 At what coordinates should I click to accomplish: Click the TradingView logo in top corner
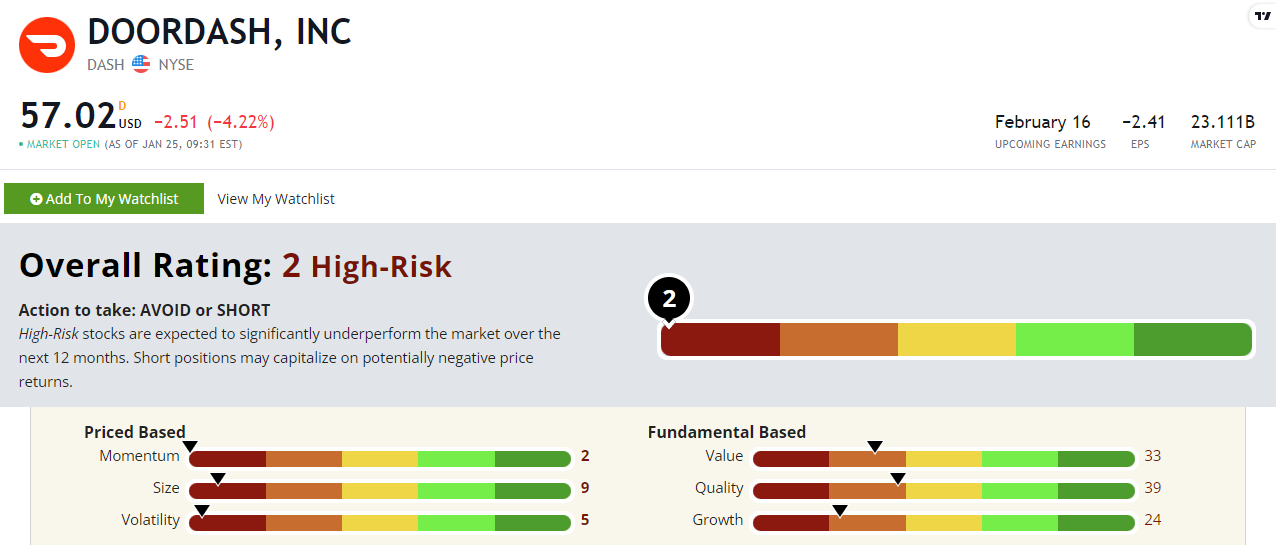point(1262,15)
